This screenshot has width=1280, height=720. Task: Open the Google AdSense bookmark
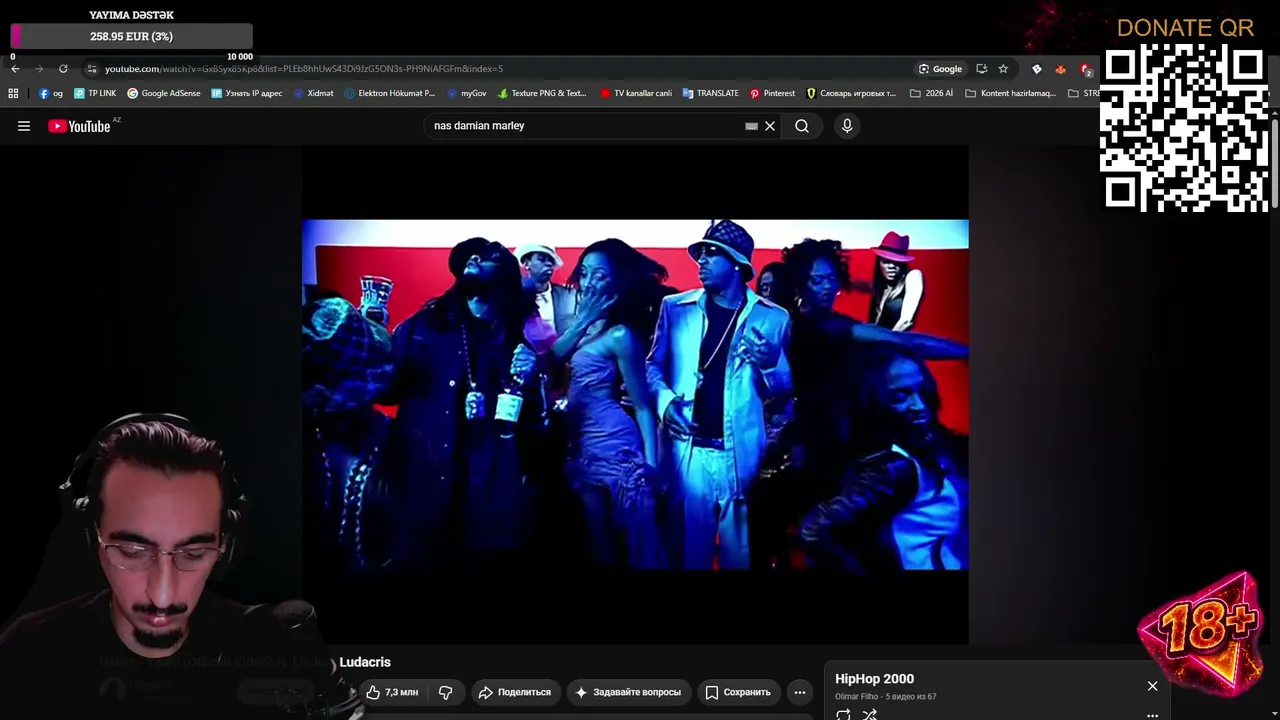point(164,93)
